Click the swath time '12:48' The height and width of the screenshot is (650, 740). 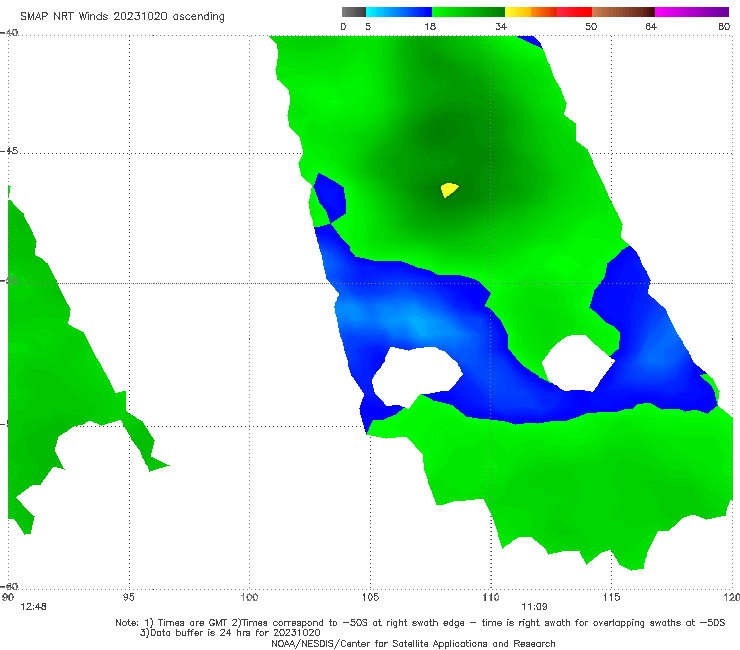[33, 607]
